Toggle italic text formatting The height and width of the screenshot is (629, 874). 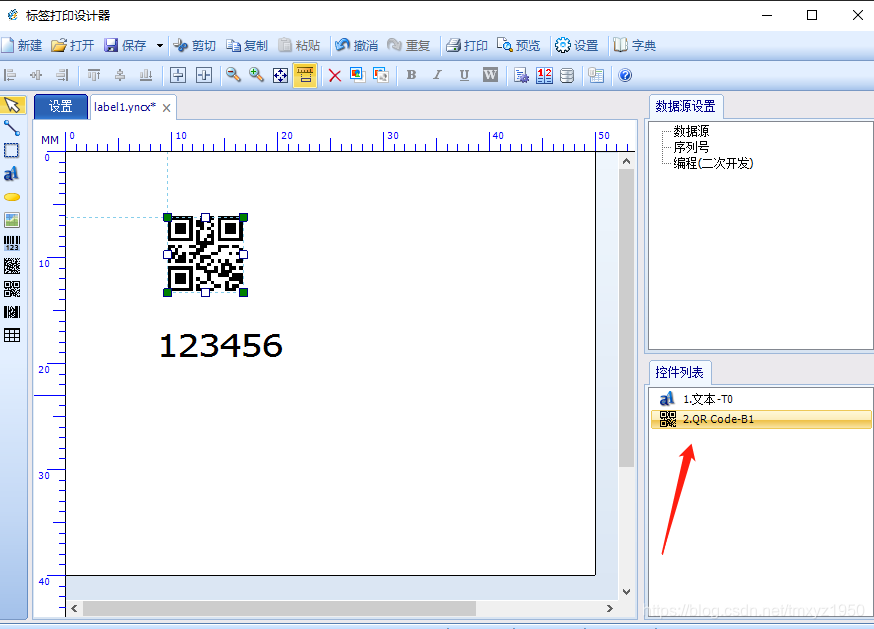438,75
